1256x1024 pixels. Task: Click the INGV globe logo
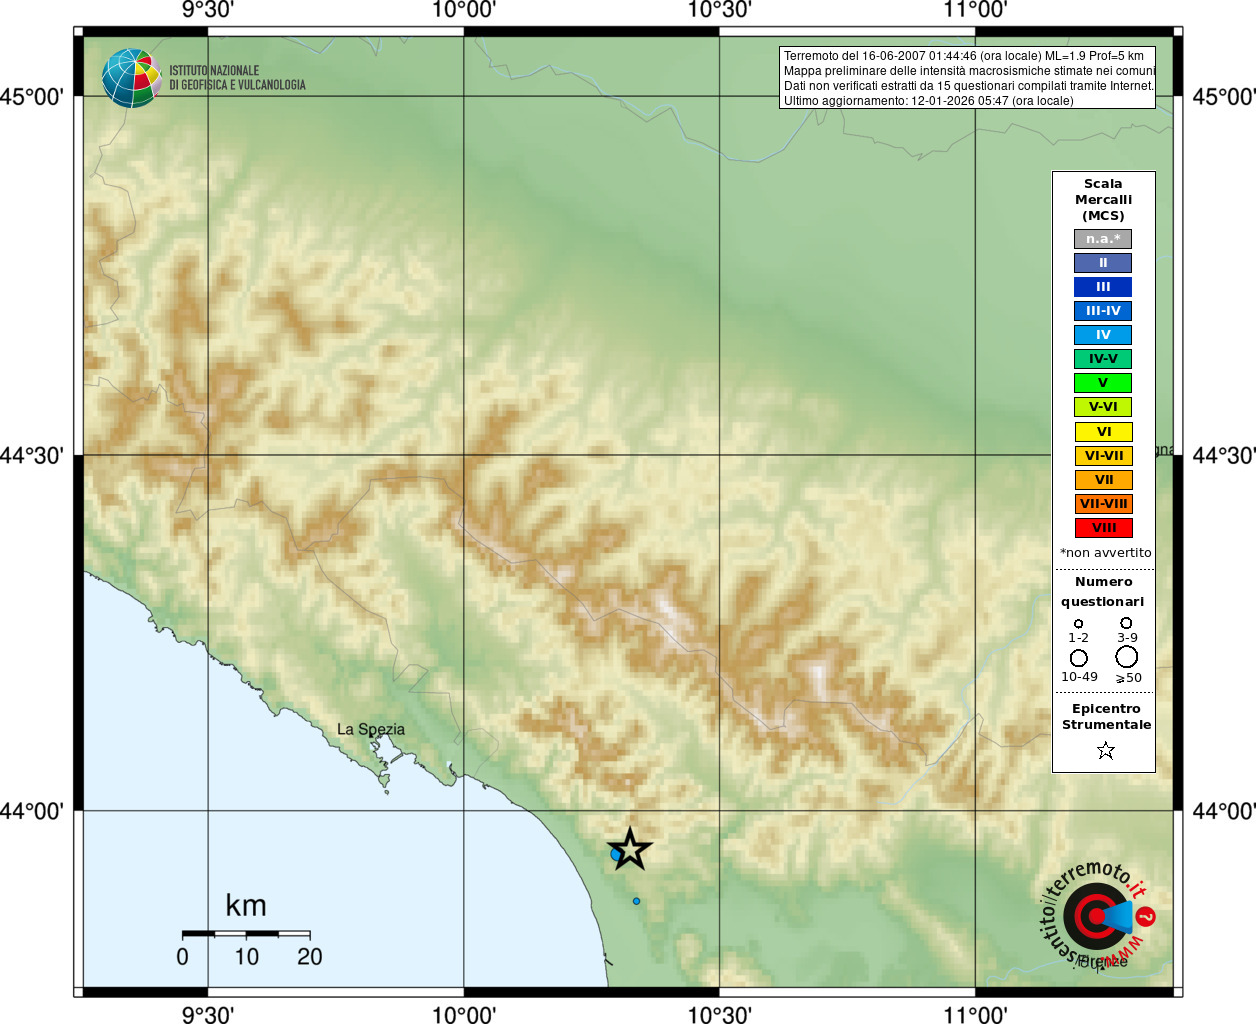pos(131,78)
